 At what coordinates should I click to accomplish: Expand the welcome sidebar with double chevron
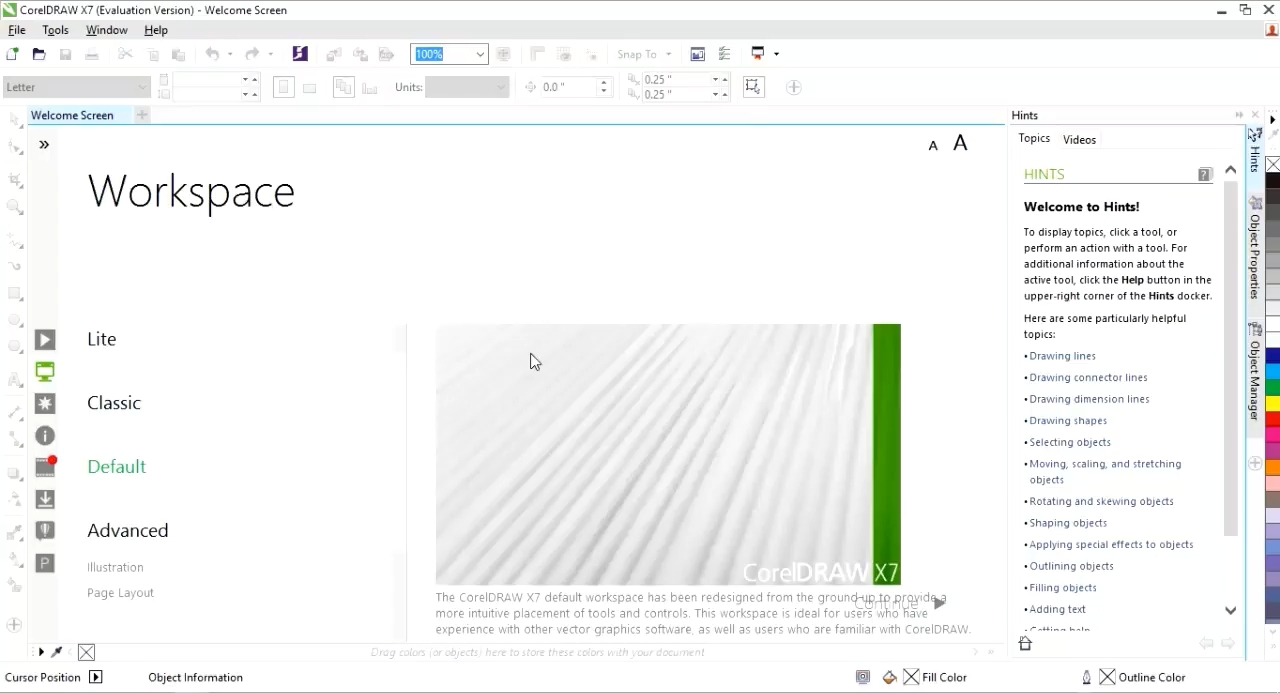[44, 145]
